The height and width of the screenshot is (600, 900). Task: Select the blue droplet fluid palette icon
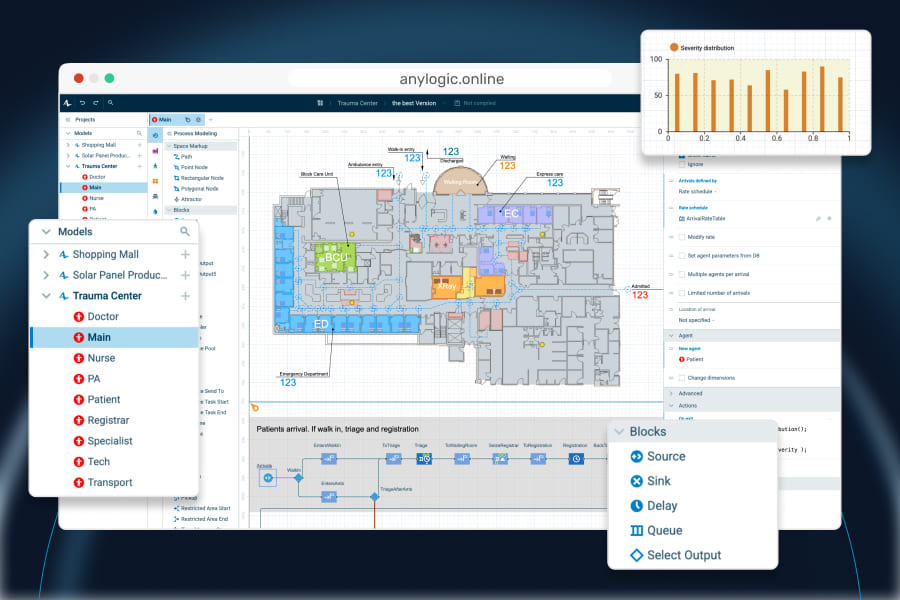tap(155, 212)
